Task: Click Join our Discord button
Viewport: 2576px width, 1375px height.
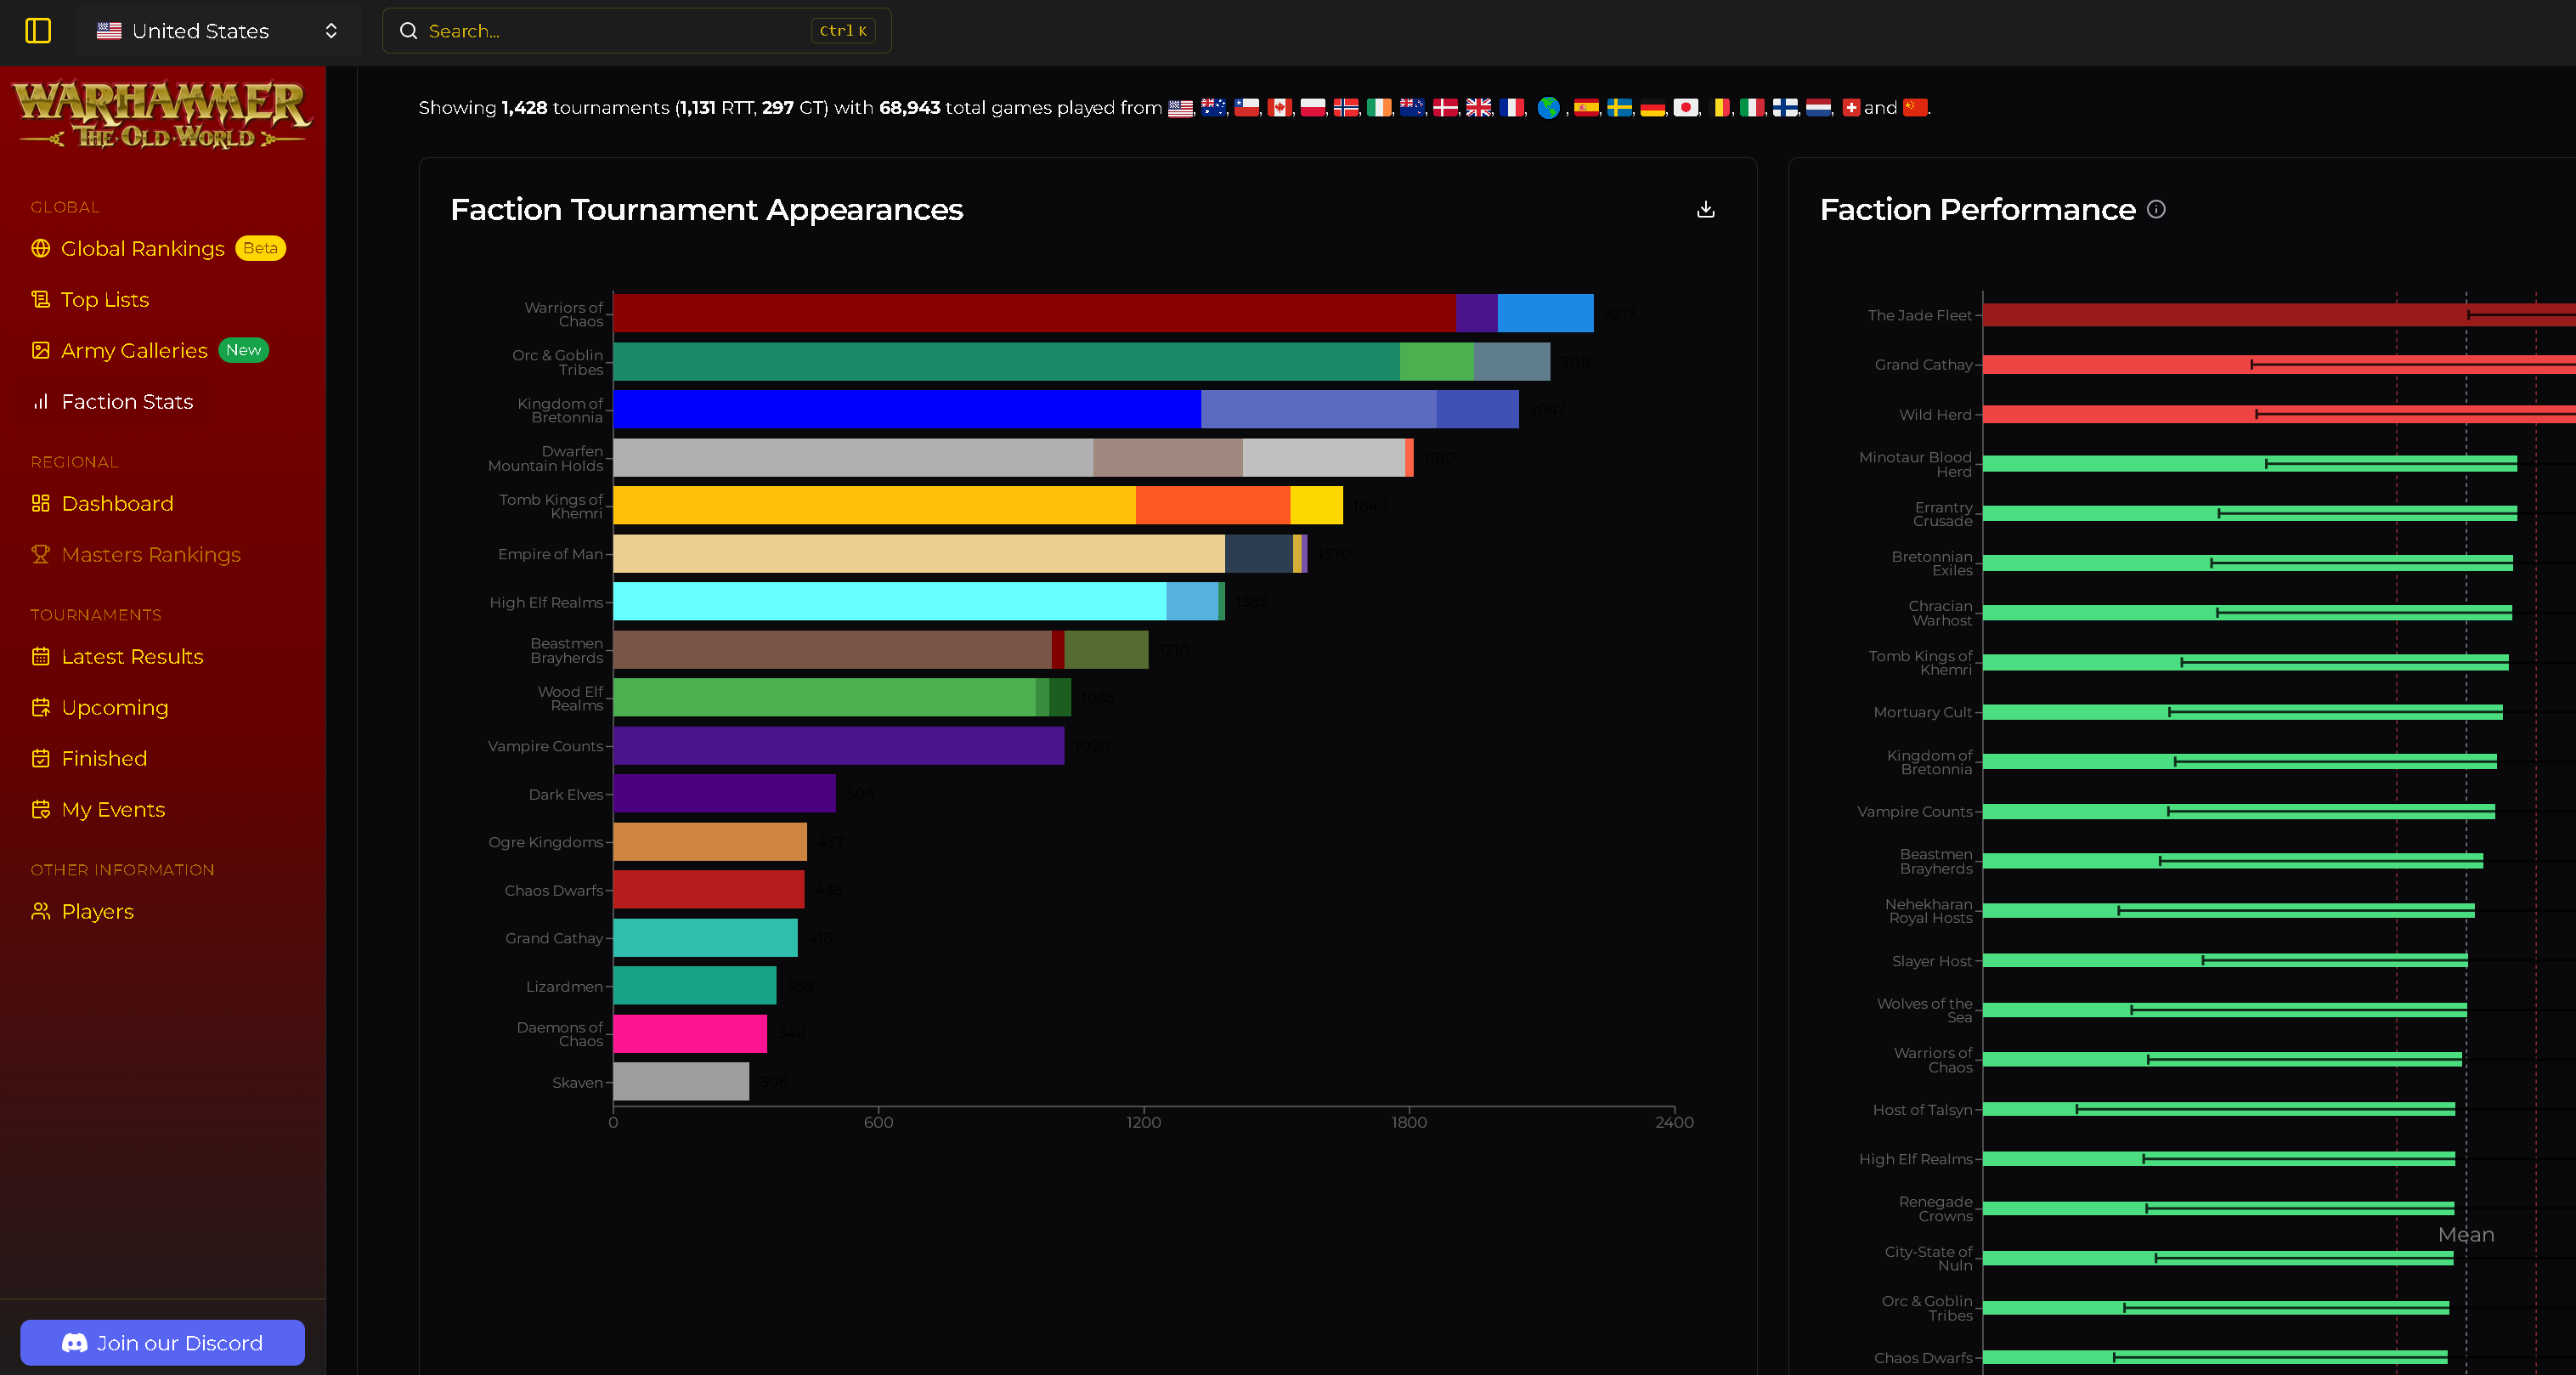Action: tap(162, 1342)
